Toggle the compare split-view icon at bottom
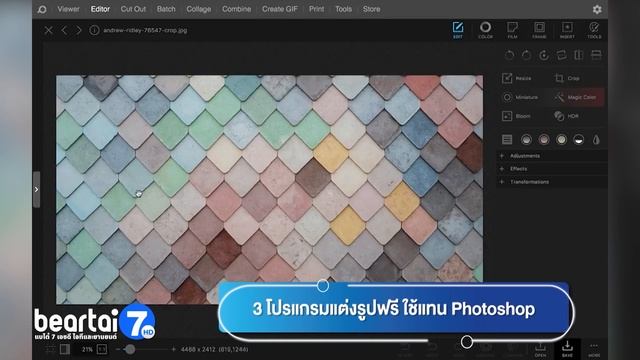640x360 pixels. coord(64,349)
